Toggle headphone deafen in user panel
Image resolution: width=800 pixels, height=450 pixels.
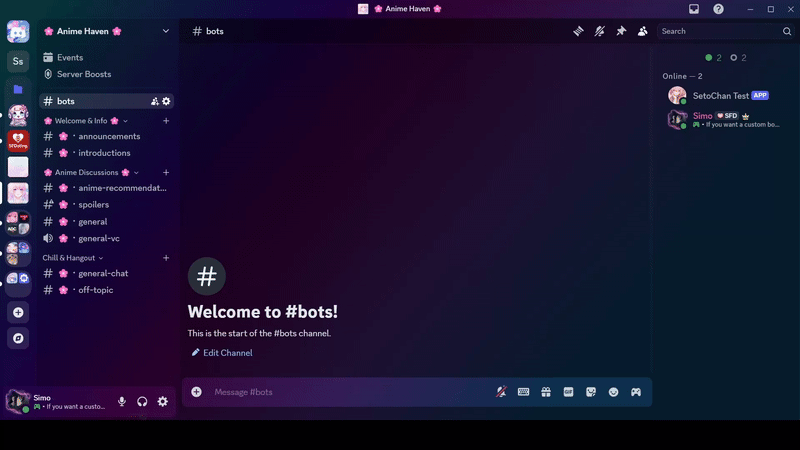pos(142,402)
